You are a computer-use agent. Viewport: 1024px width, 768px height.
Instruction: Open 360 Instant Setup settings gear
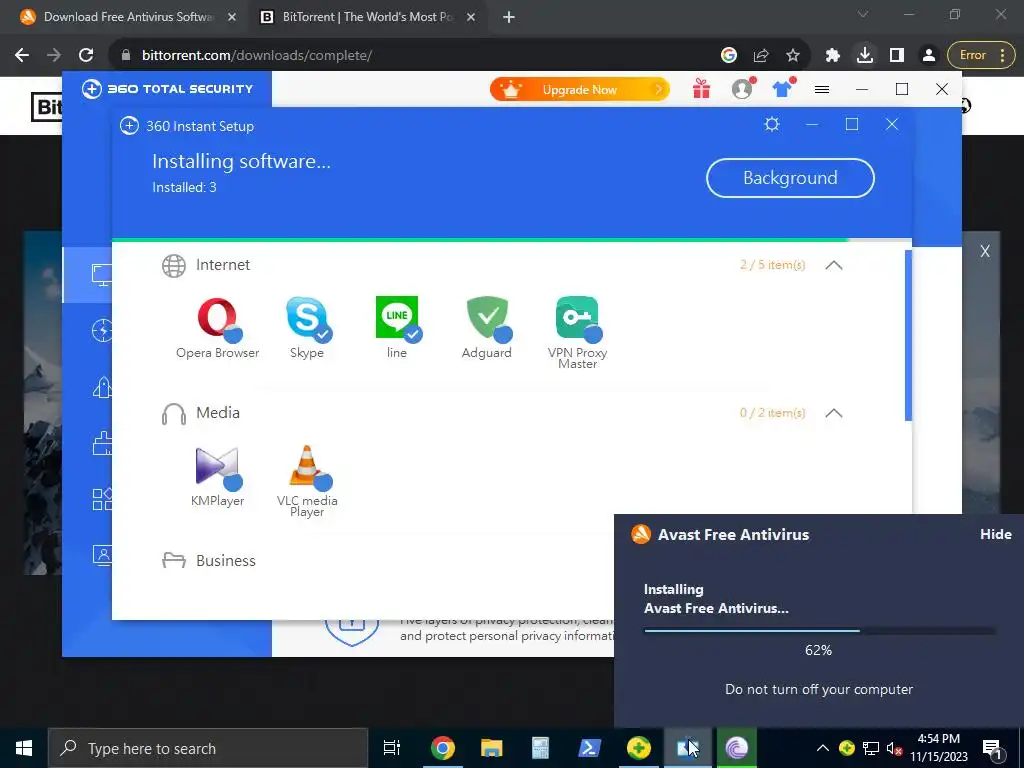tap(772, 124)
